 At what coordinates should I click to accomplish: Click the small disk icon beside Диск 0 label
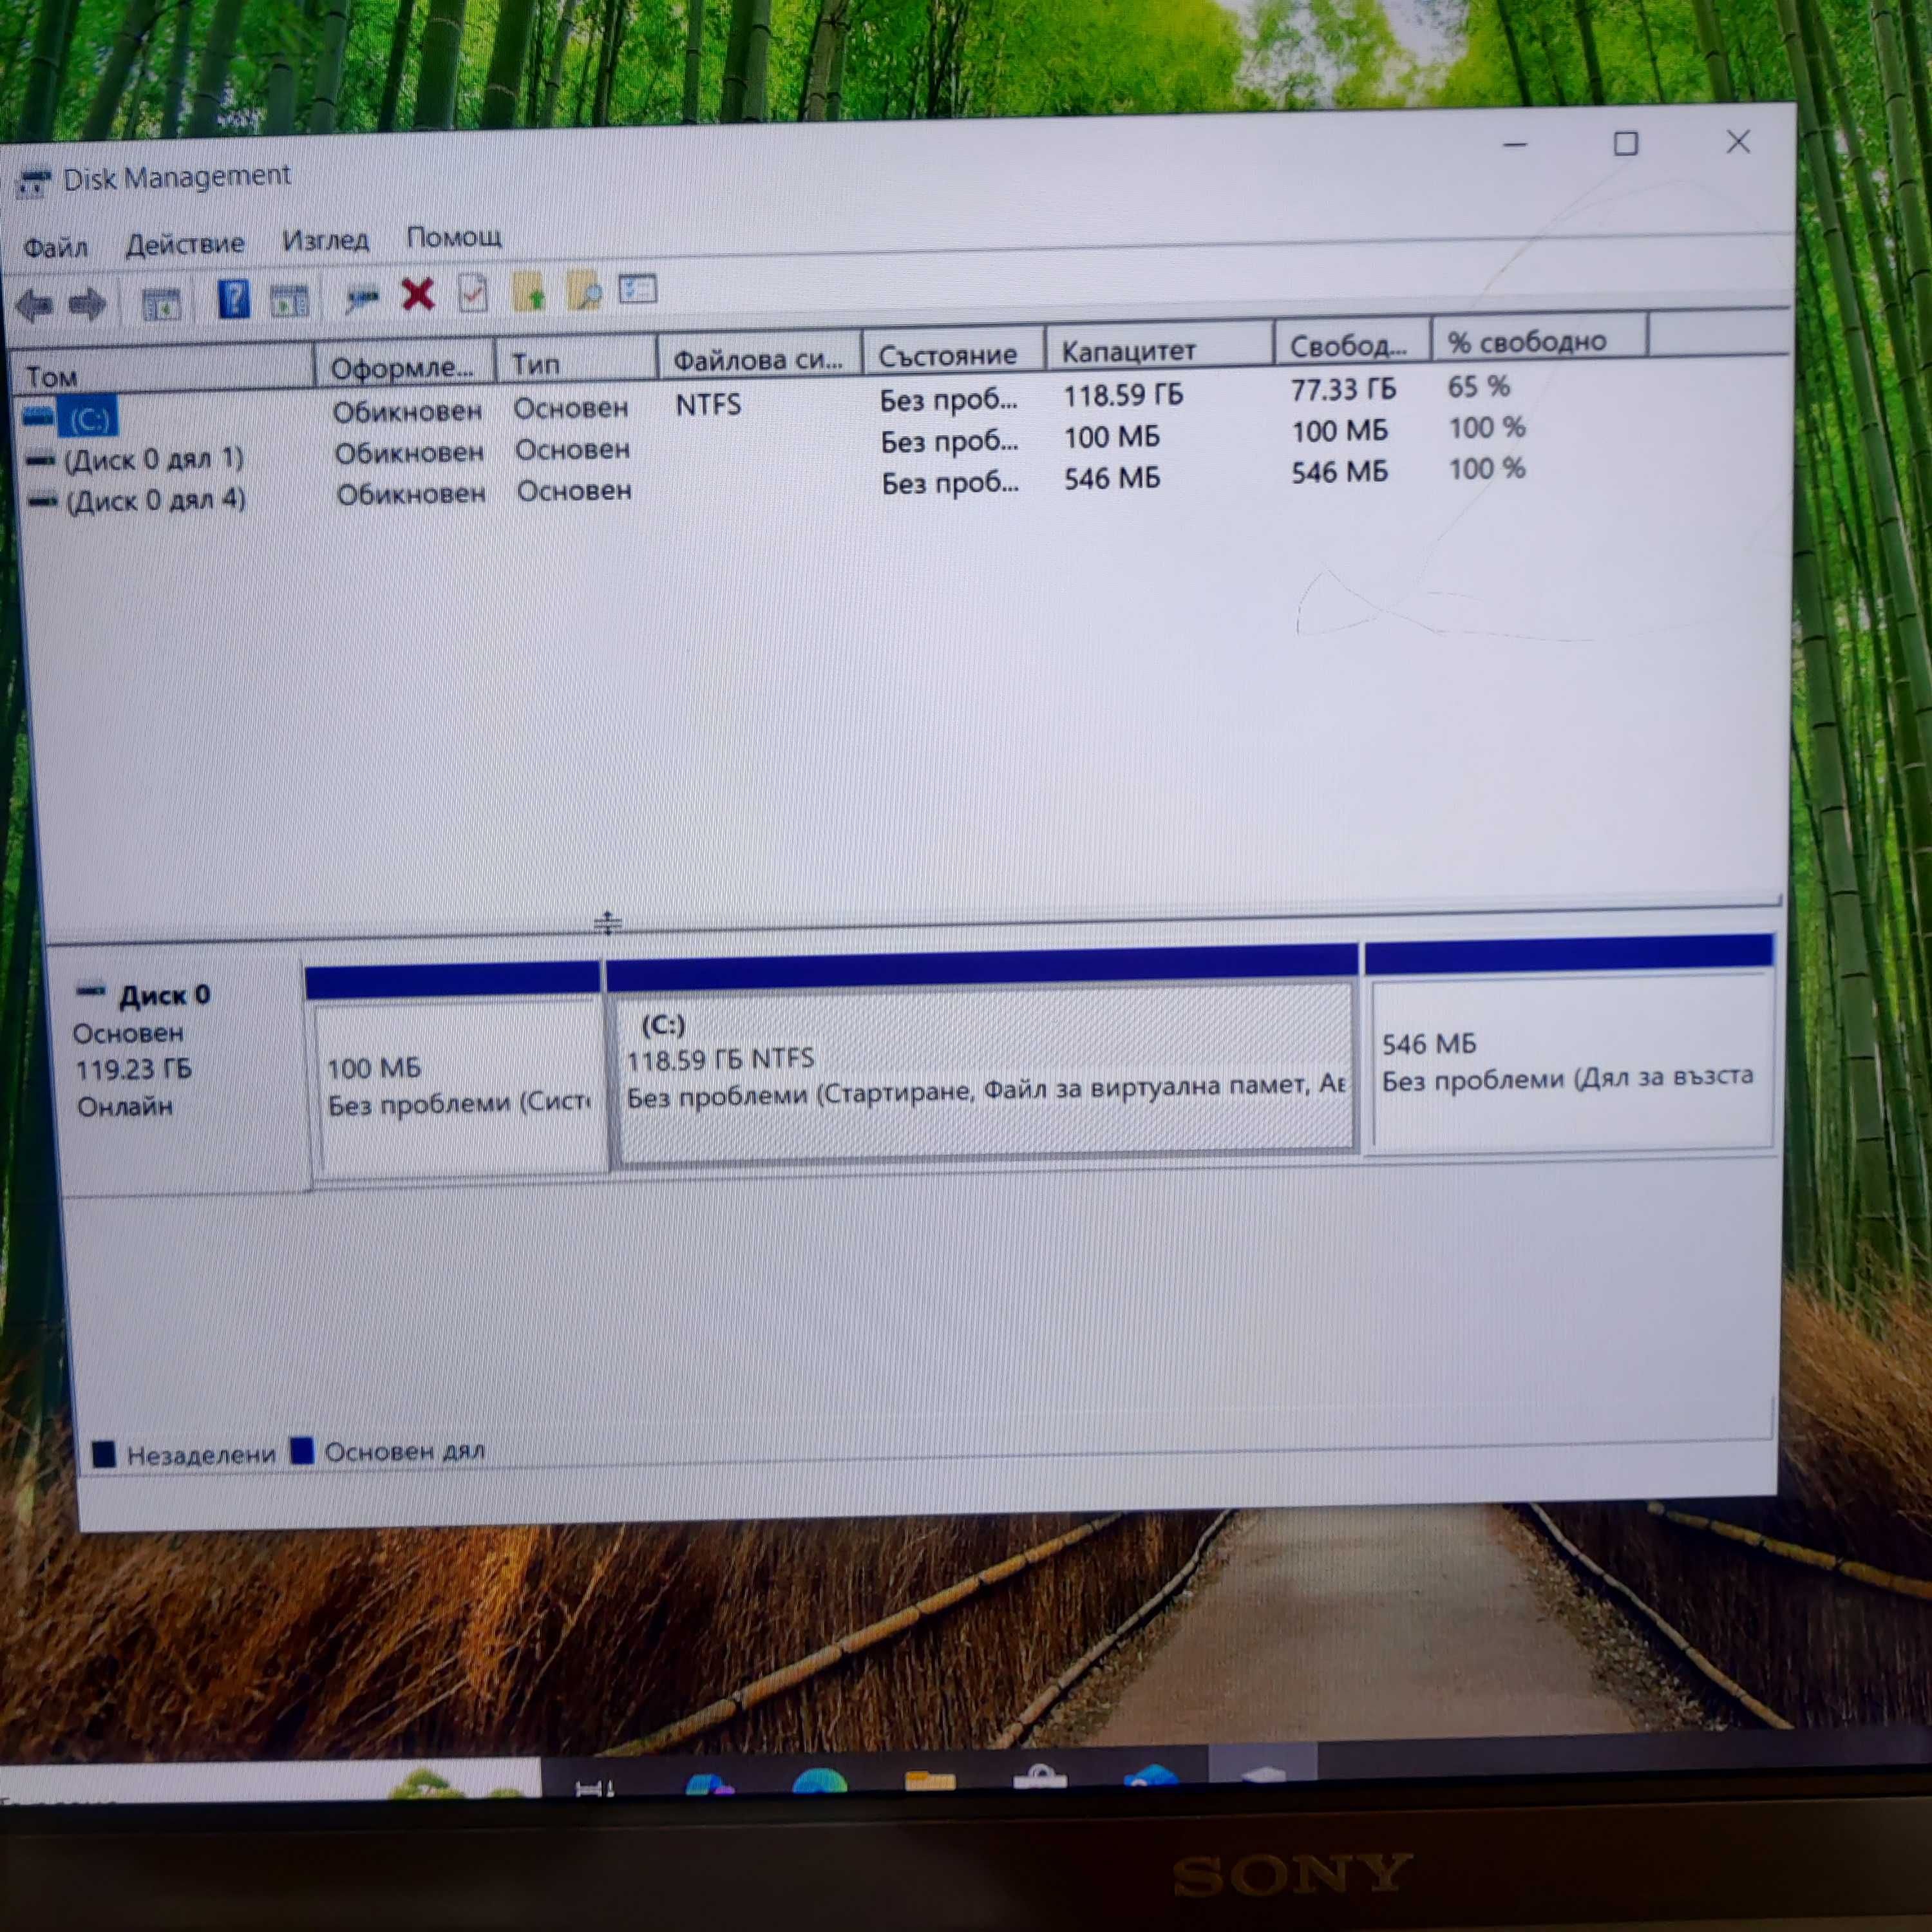(90, 991)
